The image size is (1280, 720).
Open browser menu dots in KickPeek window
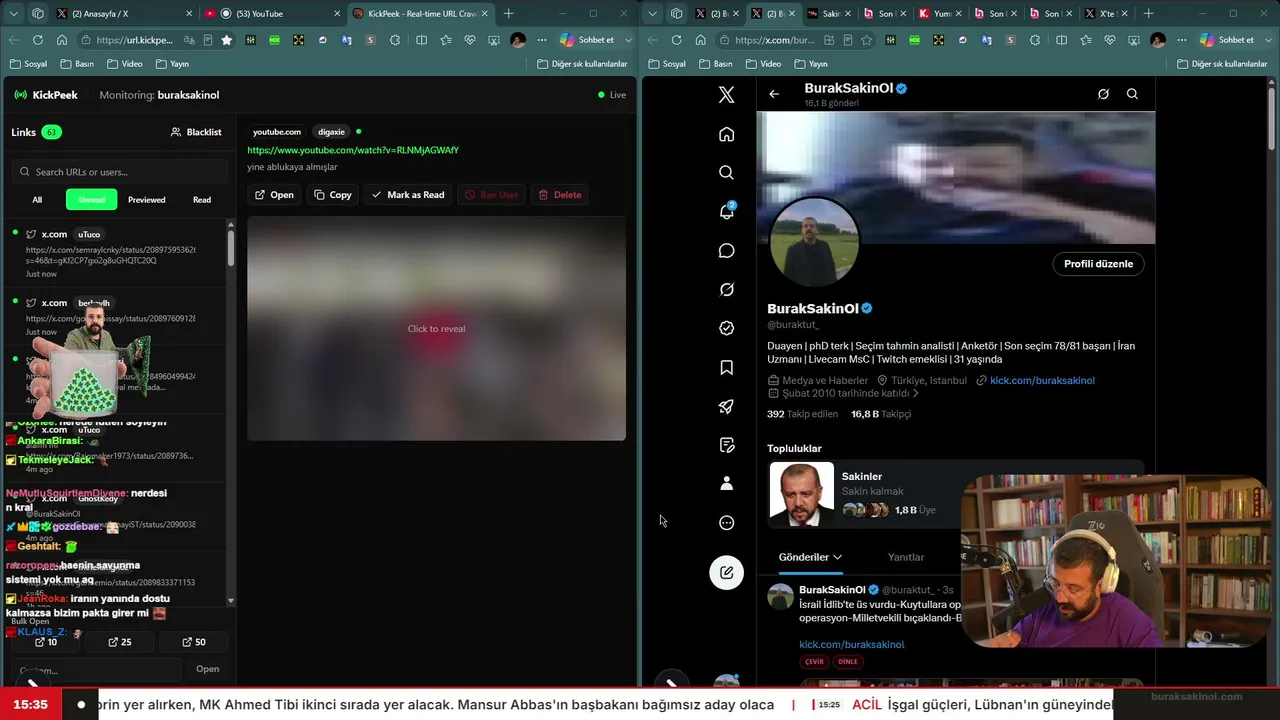tap(542, 40)
